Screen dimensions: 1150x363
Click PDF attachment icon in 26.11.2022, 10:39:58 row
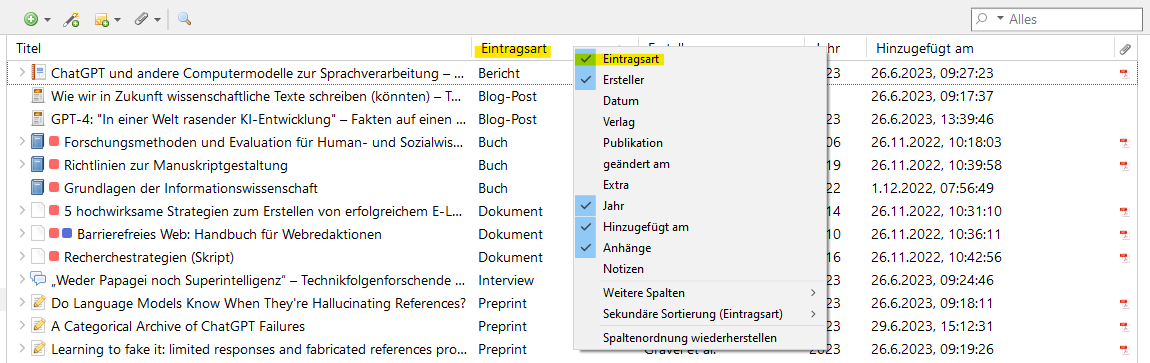click(x=1124, y=166)
